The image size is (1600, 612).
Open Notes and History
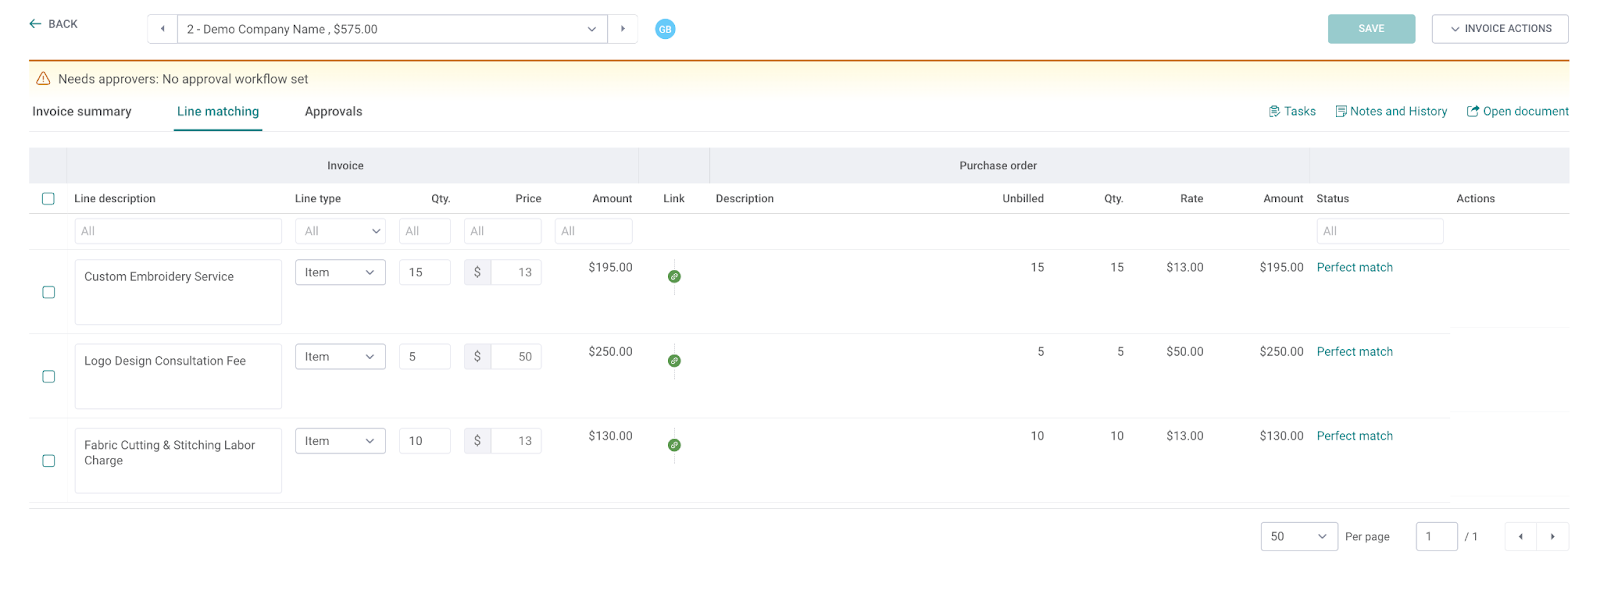coord(1391,112)
